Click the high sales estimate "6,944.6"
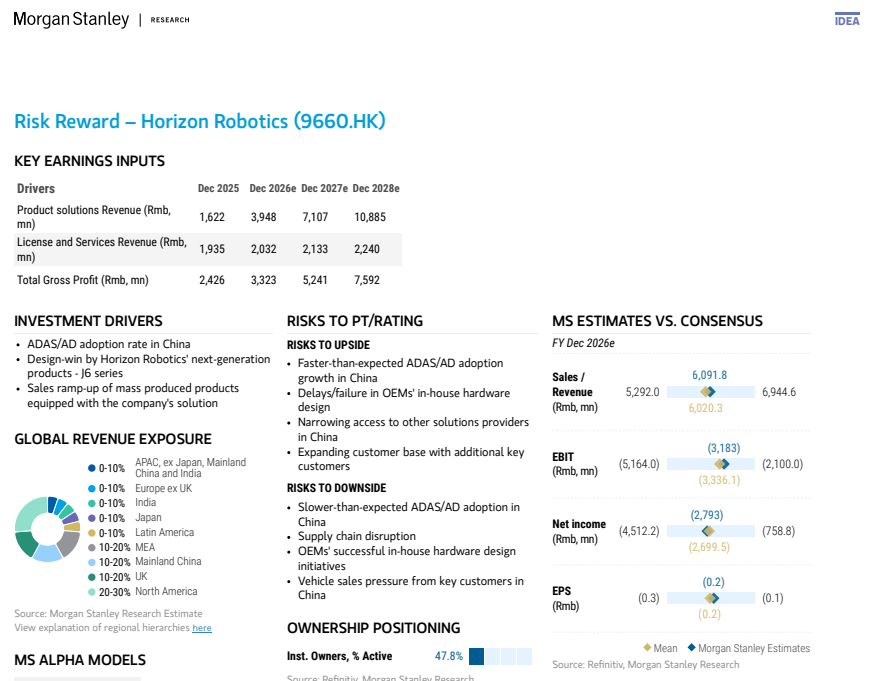The height and width of the screenshot is (681, 874). (779, 392)
